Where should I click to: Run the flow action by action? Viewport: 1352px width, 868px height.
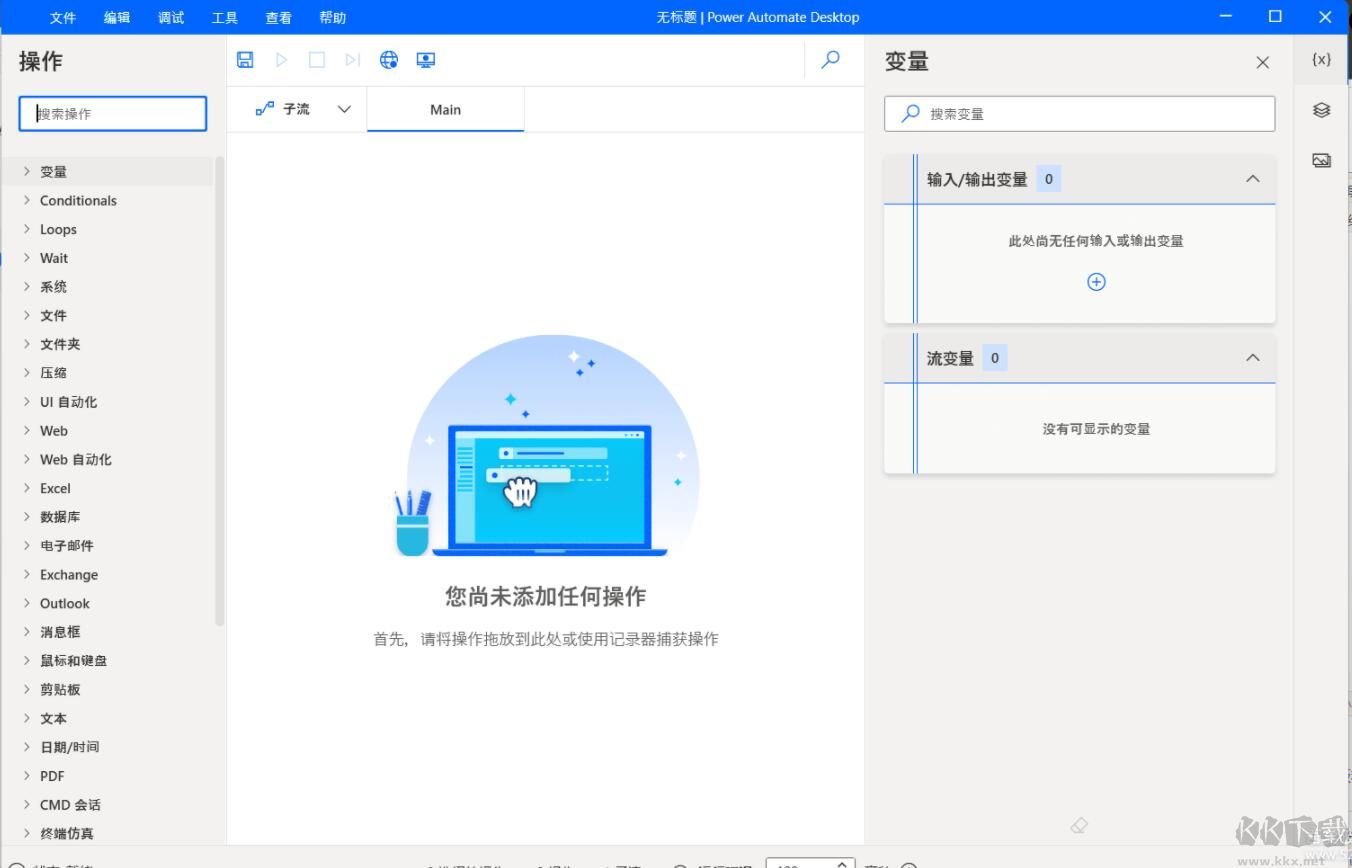(x=352, y=59)
